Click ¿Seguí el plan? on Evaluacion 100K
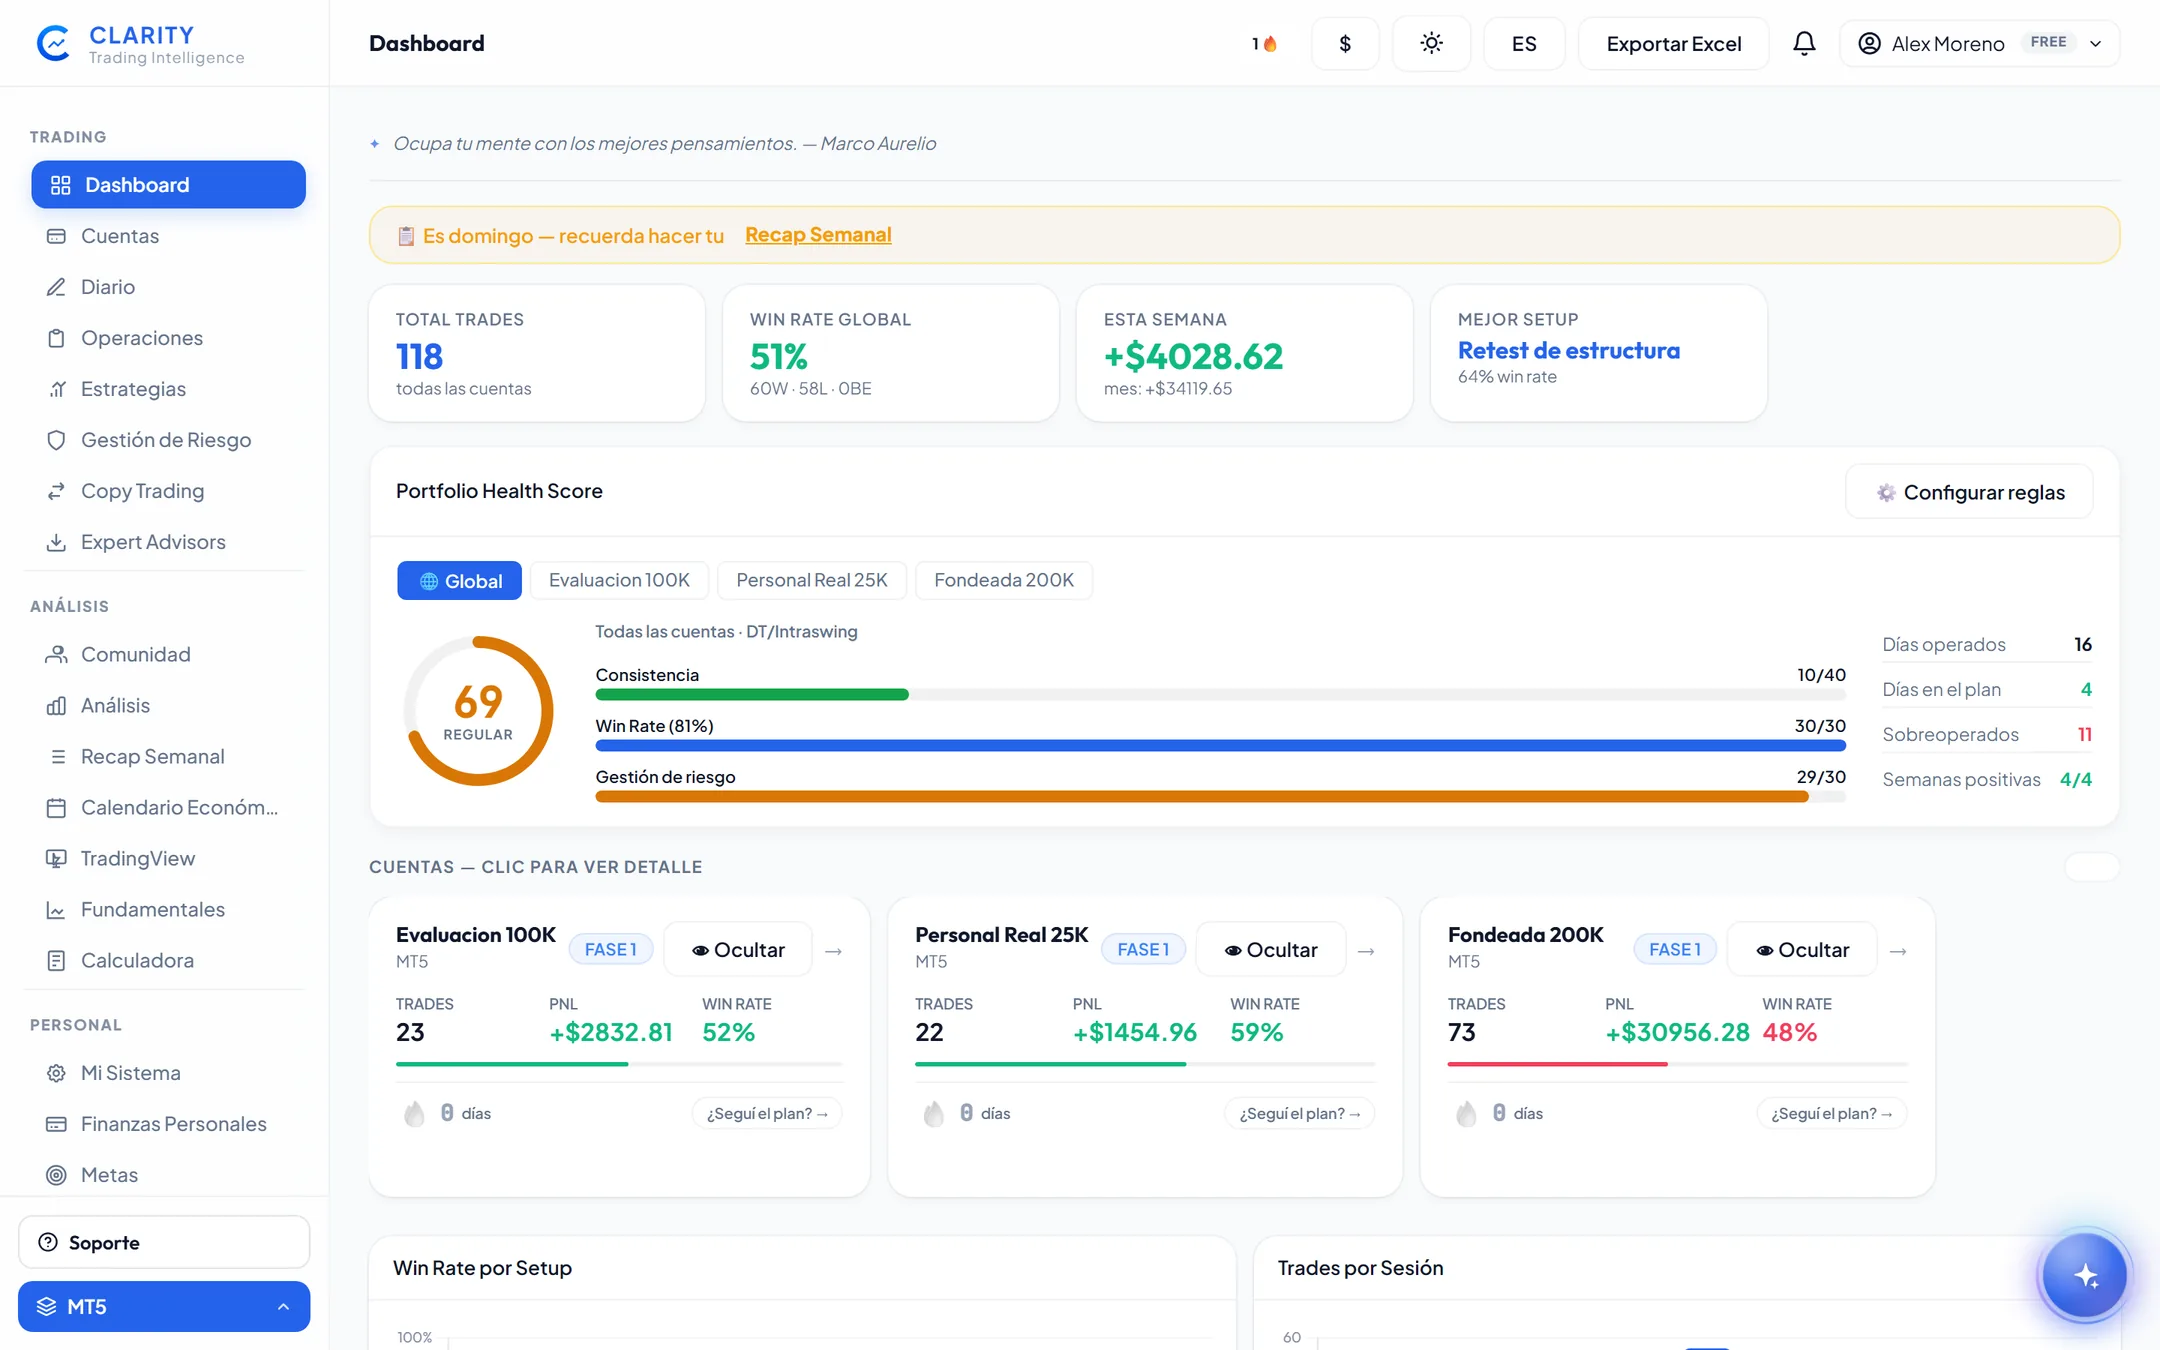This screenshot has height=1350, width=2160. [x=767, y=1113]
